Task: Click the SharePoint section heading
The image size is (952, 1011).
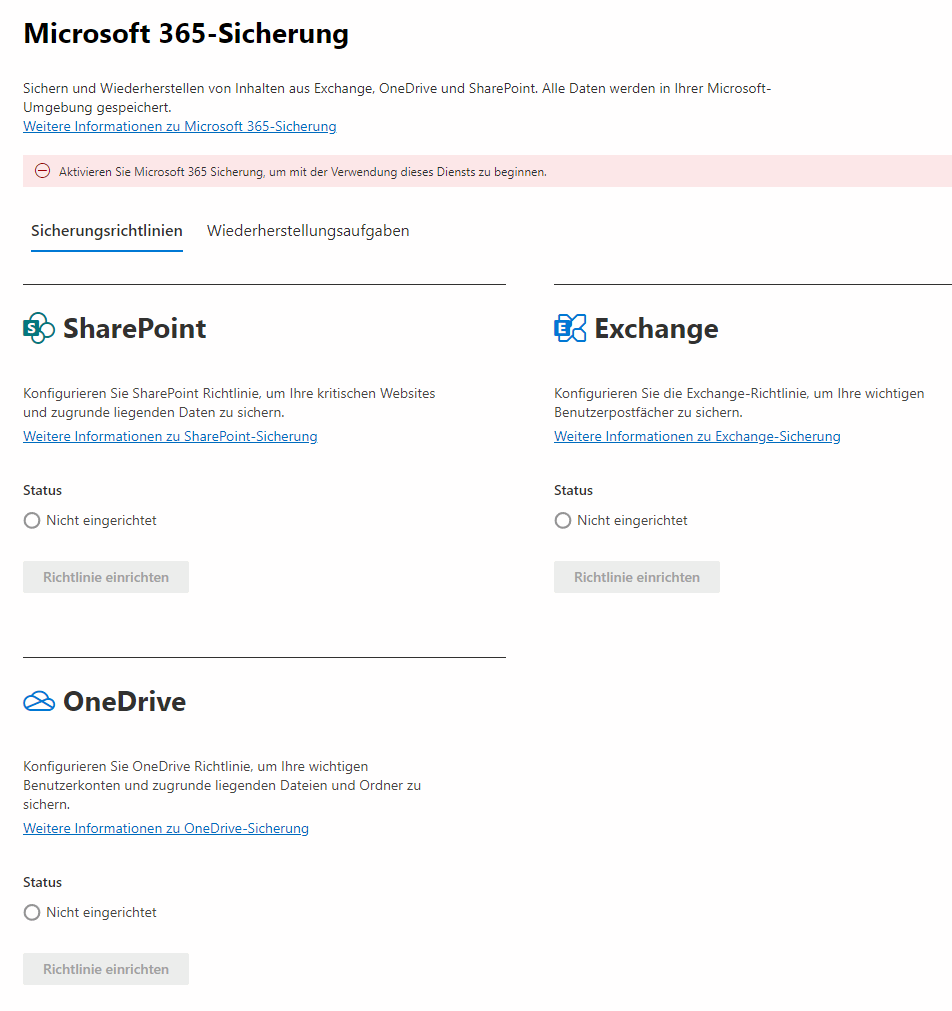Action: click(135, 327)
